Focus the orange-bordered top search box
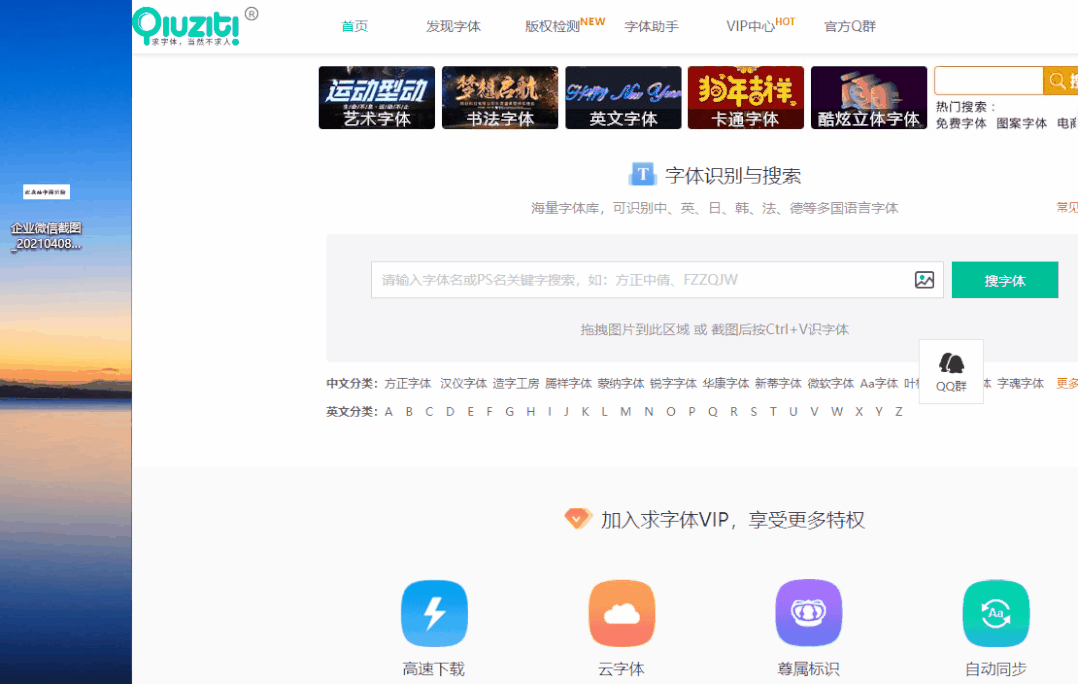The height and width of the screenshot is (684, 1078). (989, 81)
